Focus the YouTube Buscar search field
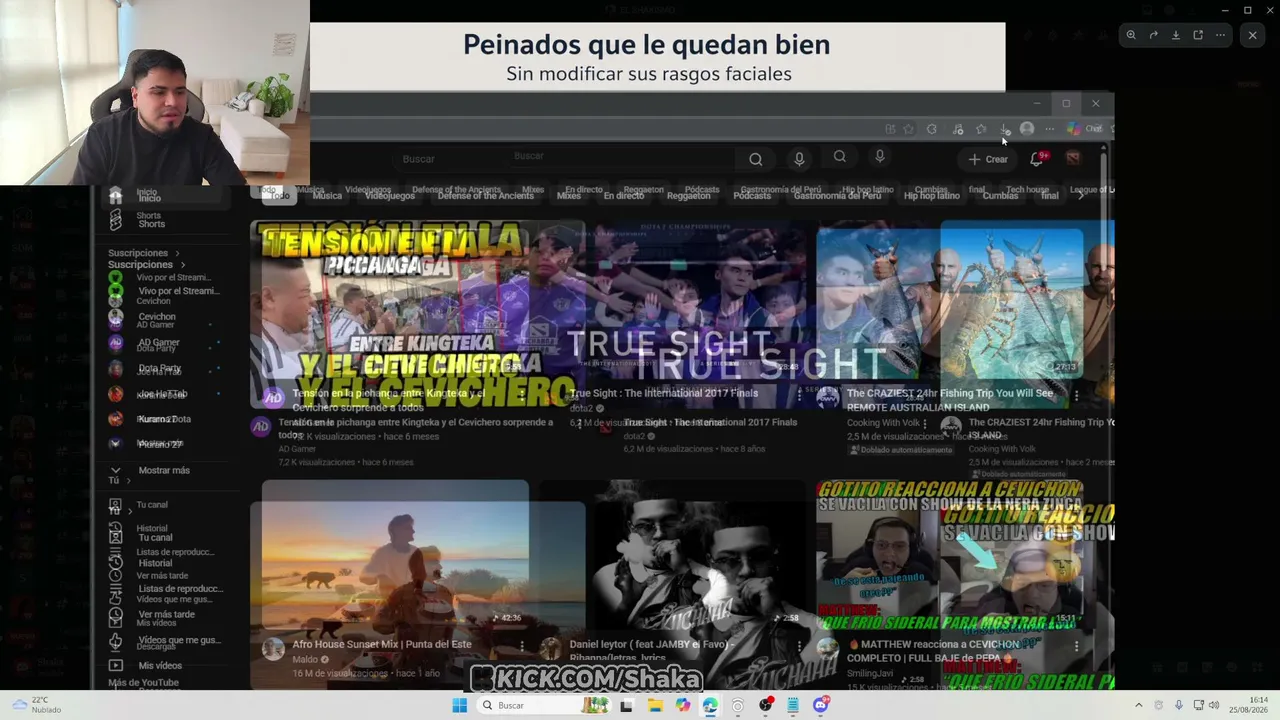 click(x=565, y=159)
